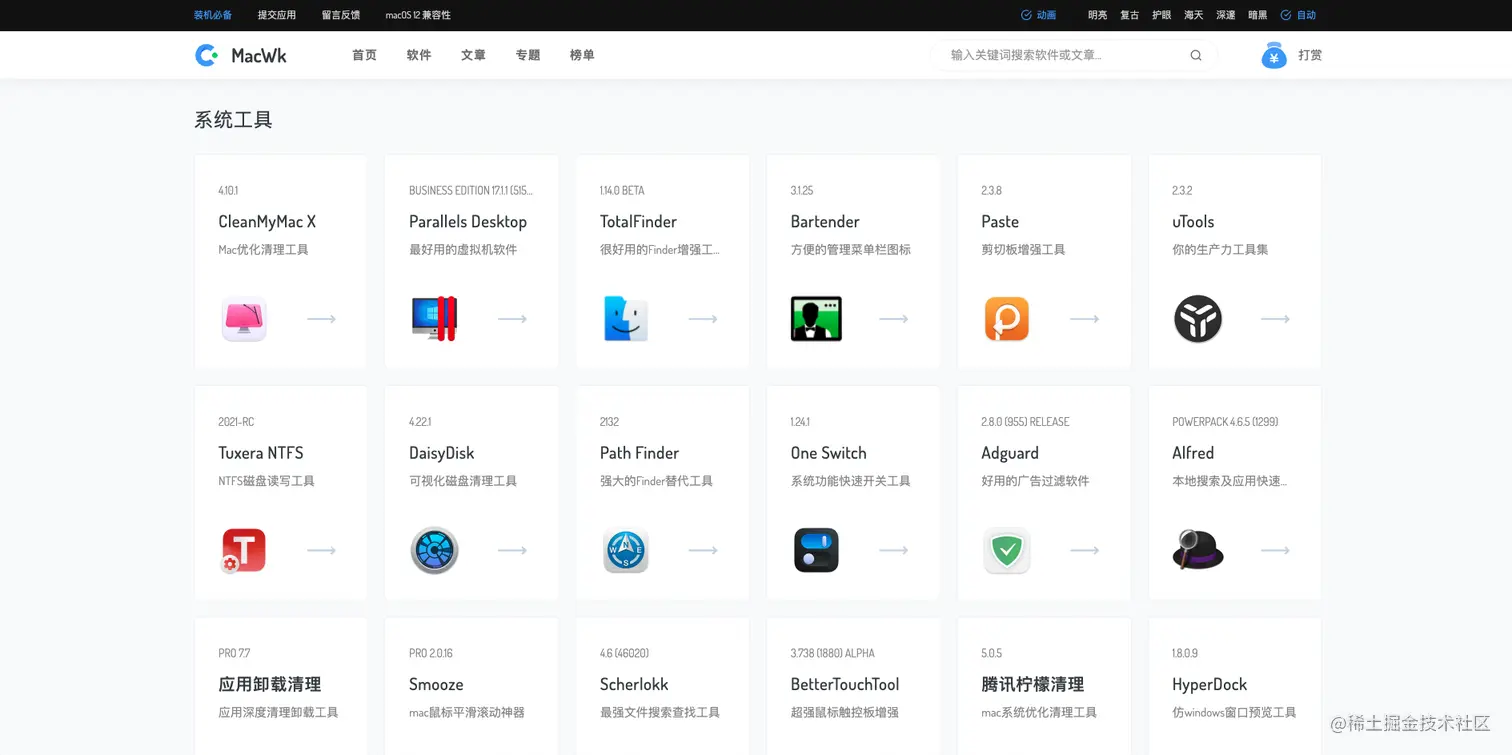Screen dimensions: 1512x755
Task: Click the red Tuxera NTFS icon
Action: [244, 550]
